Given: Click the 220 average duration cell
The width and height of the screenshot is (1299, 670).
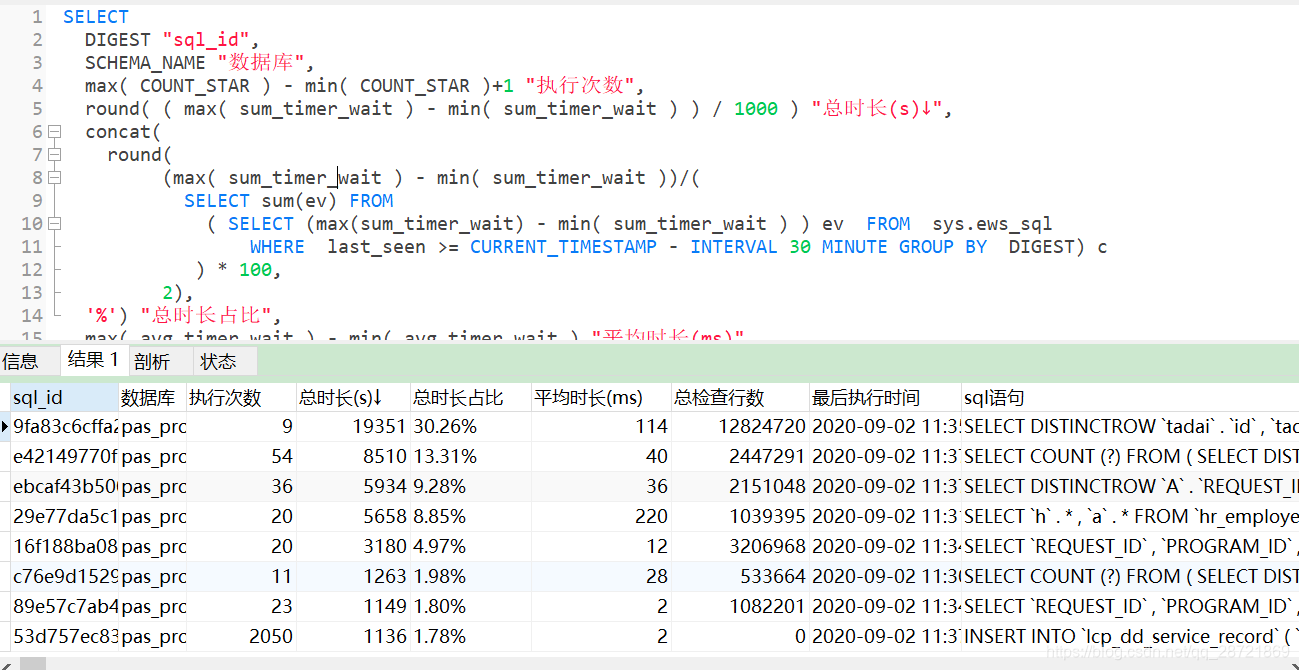Looking at the screenshot, I should point(601,517).
